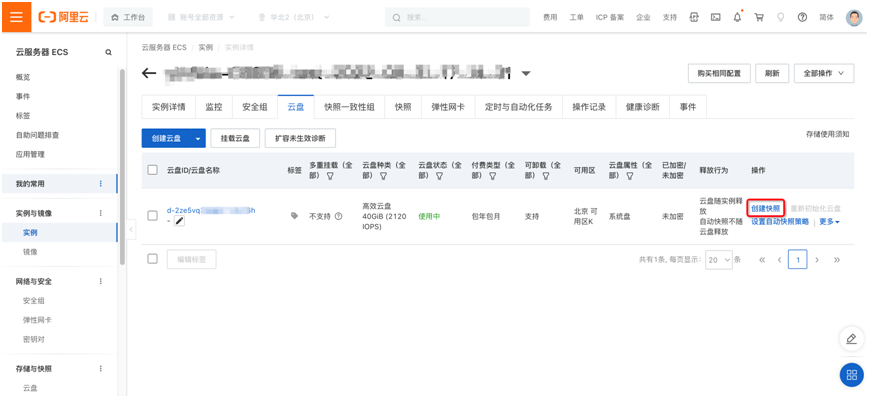Go to the last page
This screenshot has width=869, height=398.
pyautogui.click(x=837, y=259)
